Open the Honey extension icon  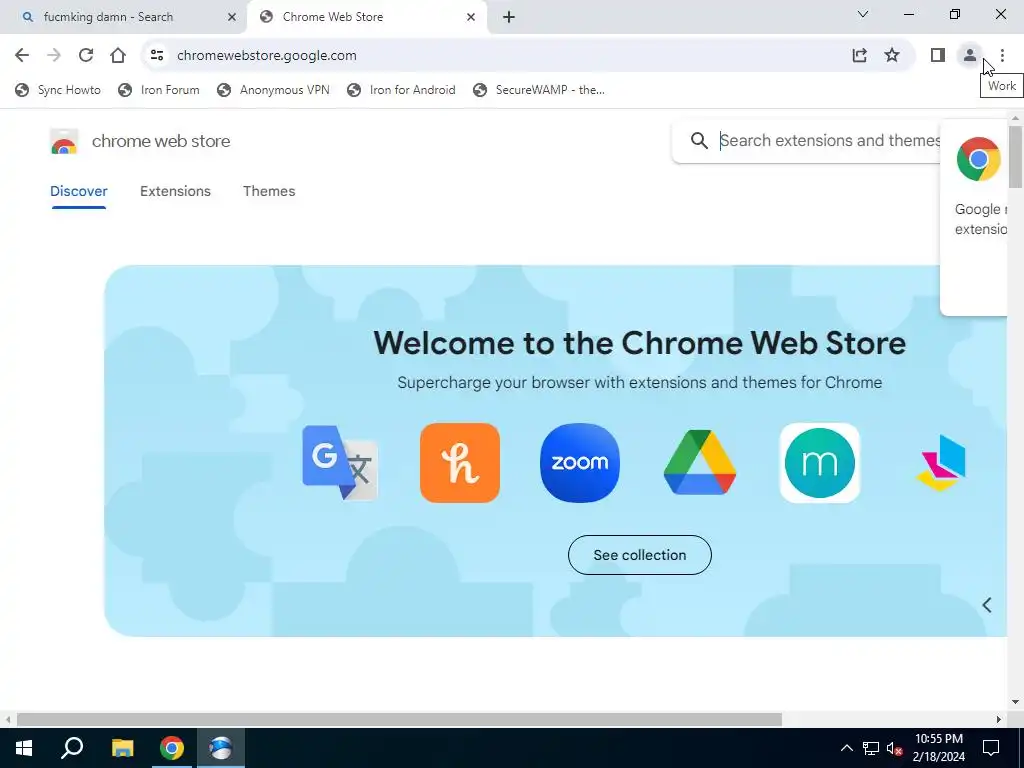pyautogui.click(x=460, y=463)
